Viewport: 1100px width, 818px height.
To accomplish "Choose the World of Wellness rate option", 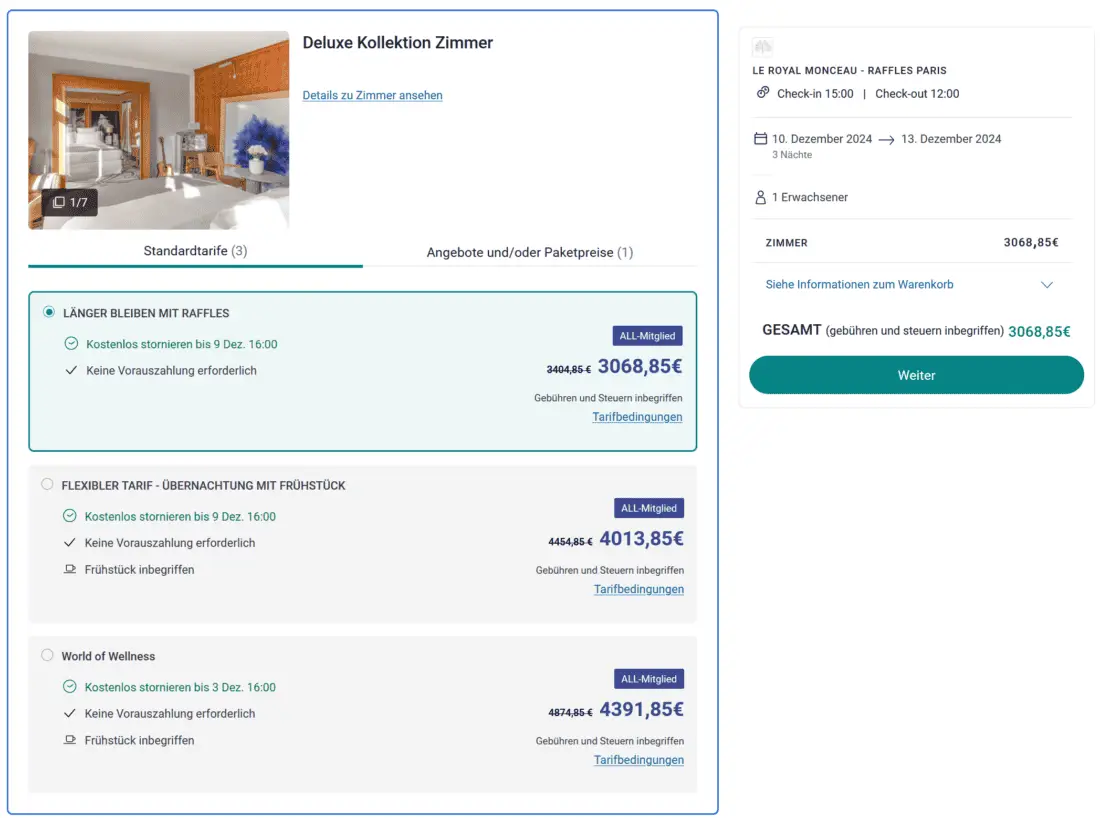I will coord(47,656).
